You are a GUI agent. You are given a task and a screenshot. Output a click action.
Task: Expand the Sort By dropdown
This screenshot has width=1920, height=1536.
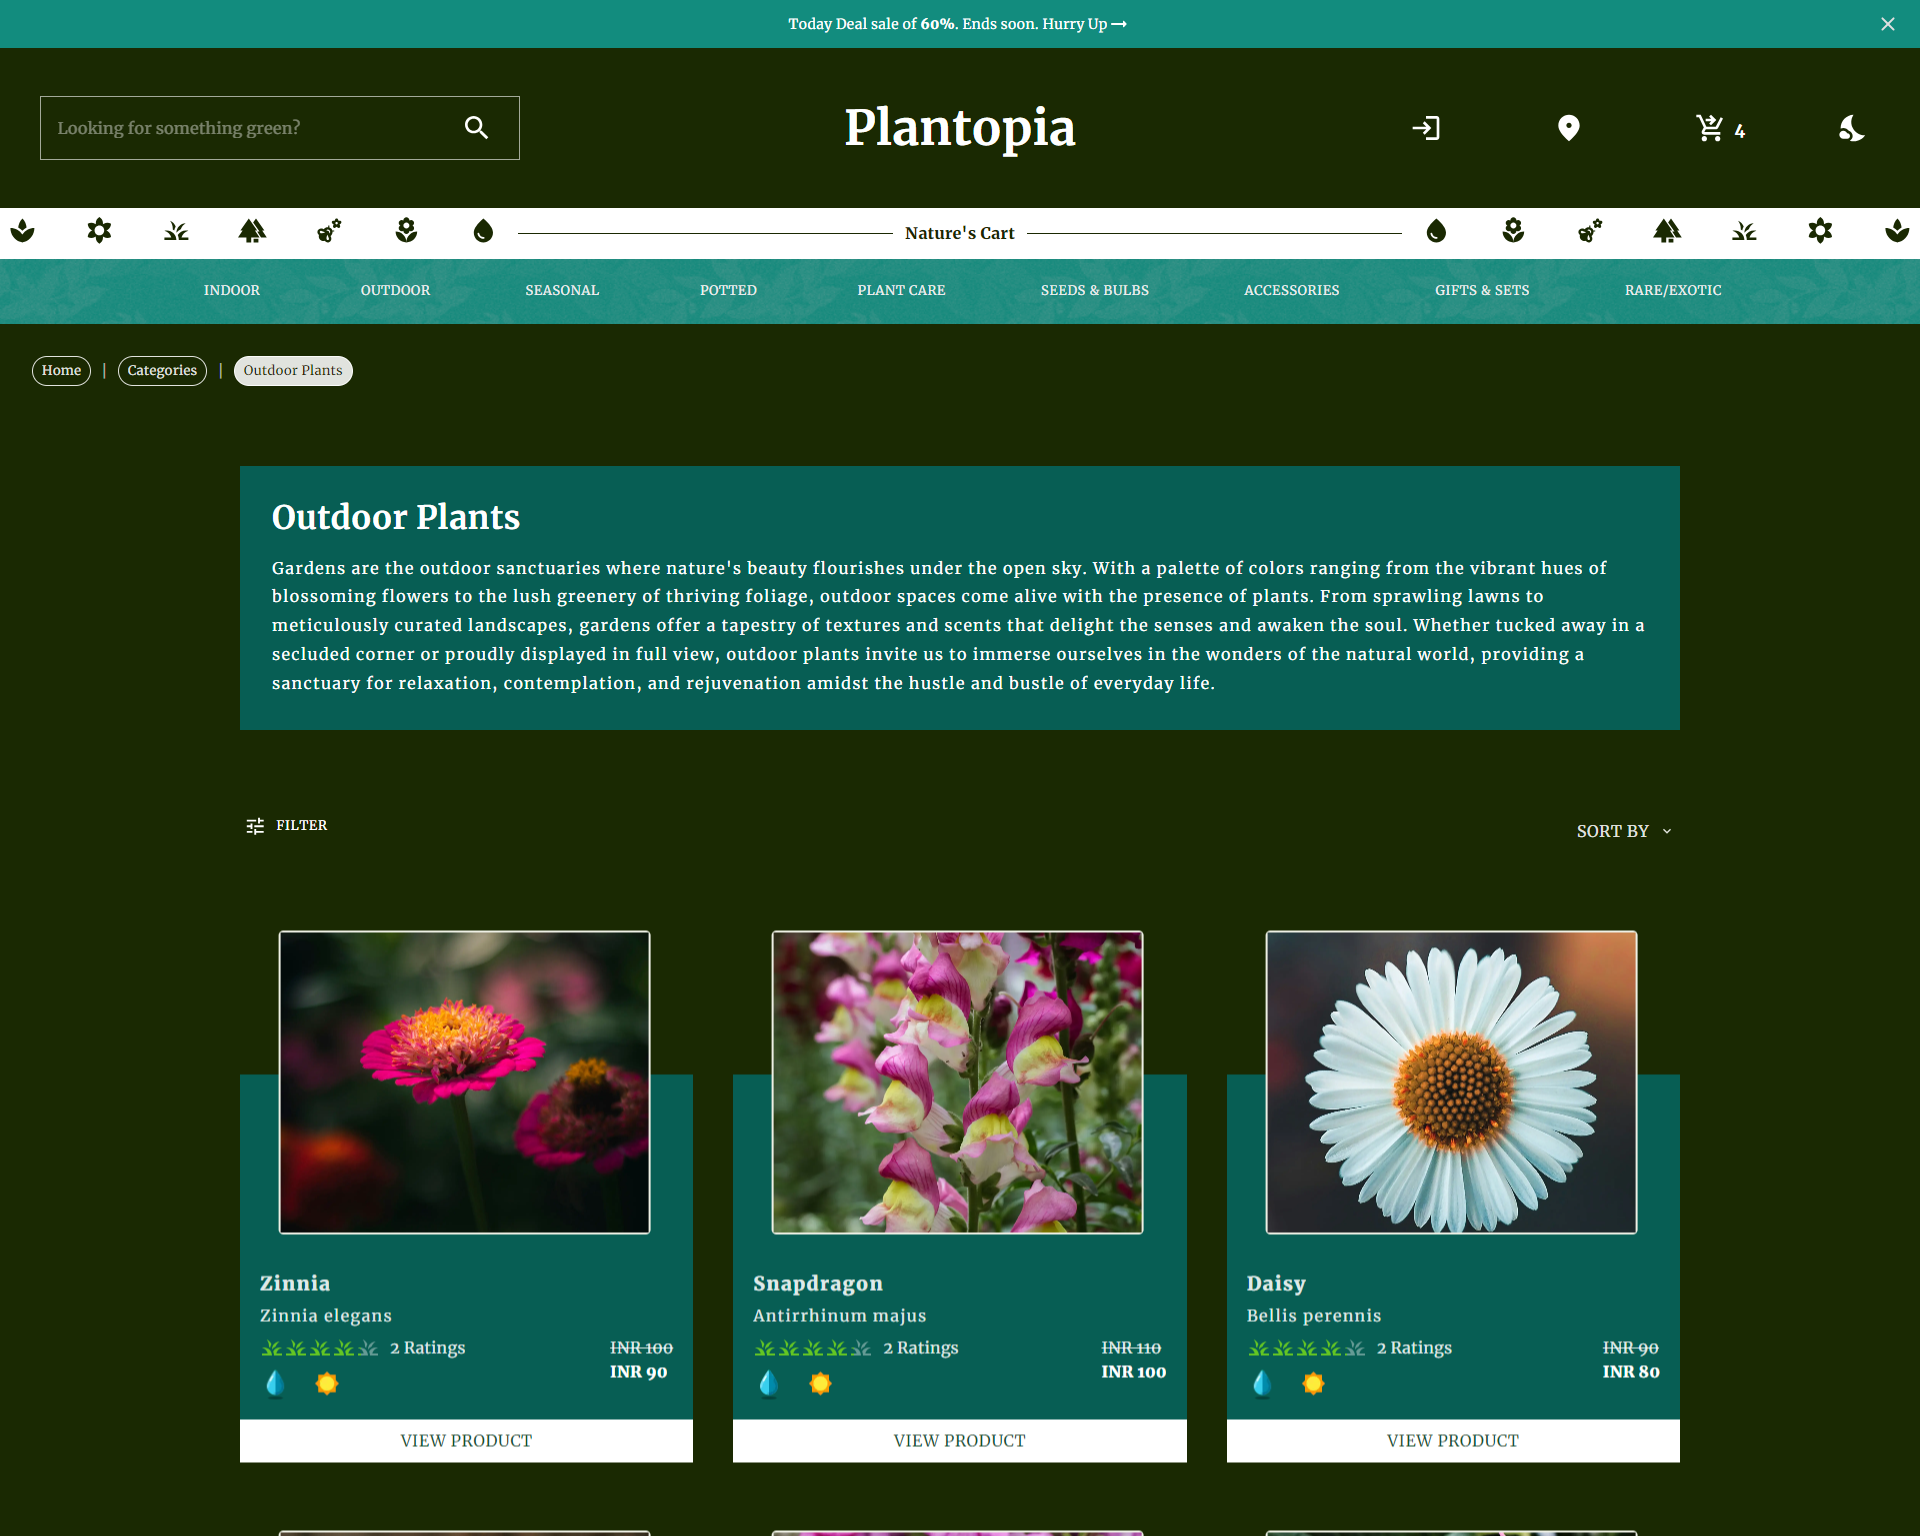click(1625, 831)
